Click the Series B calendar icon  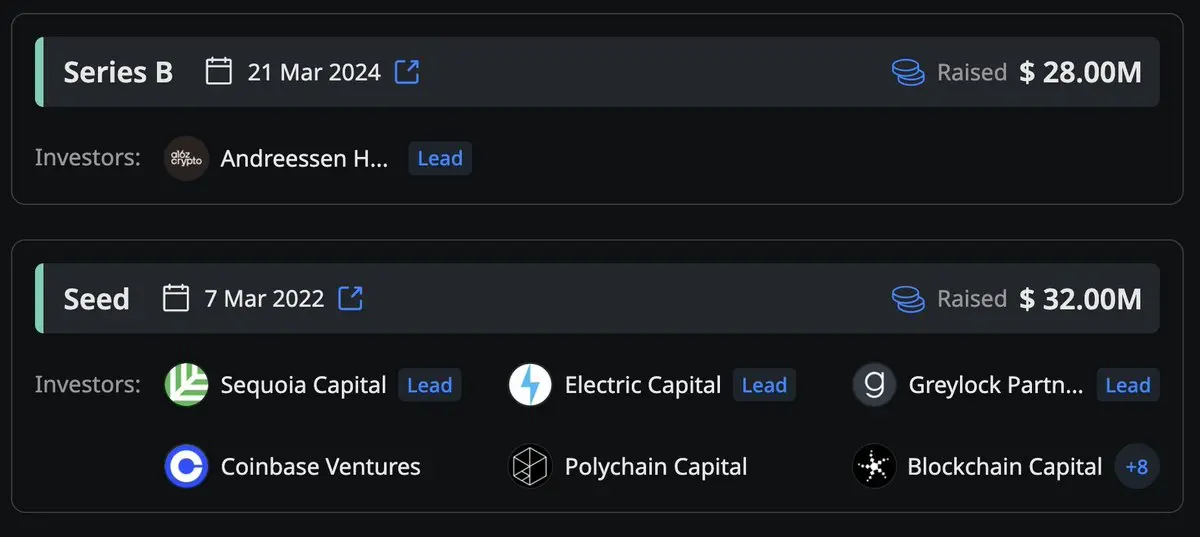click(219, 72)
